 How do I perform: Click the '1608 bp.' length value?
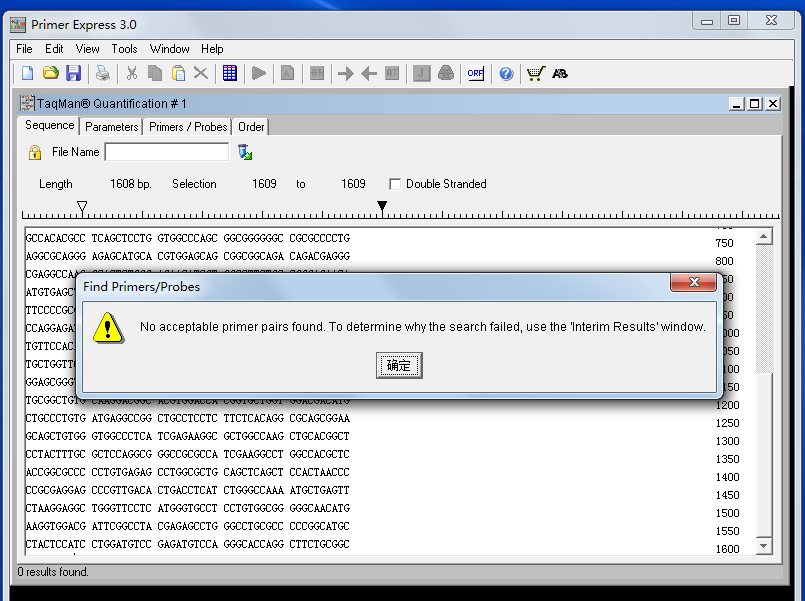click(x=130, y=184)
